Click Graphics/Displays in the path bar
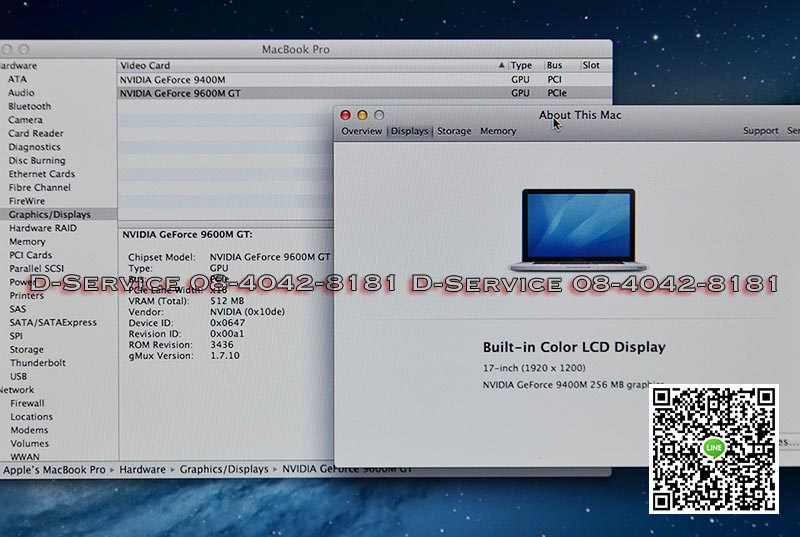 [x=223, y=470]
